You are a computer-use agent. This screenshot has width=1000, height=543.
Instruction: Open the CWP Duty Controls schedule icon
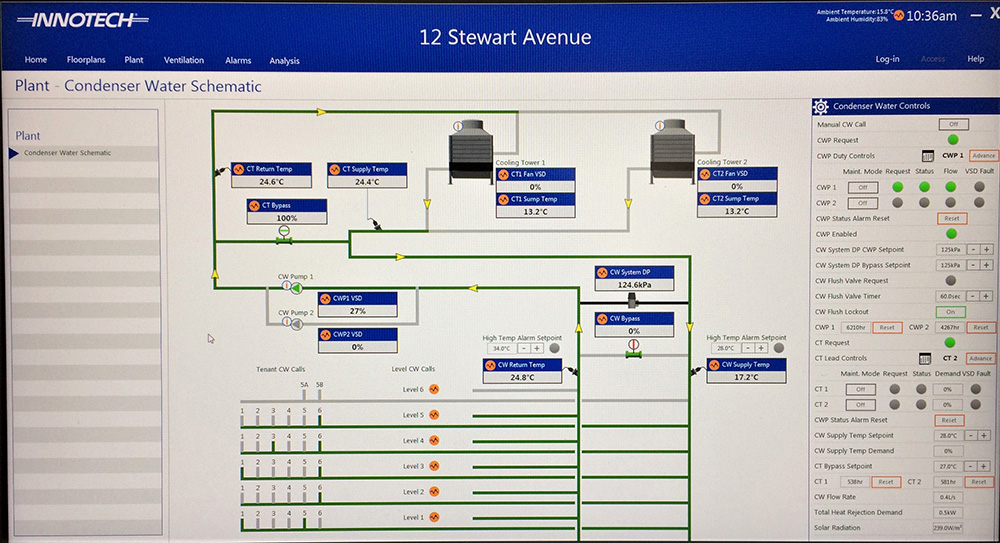927,156
